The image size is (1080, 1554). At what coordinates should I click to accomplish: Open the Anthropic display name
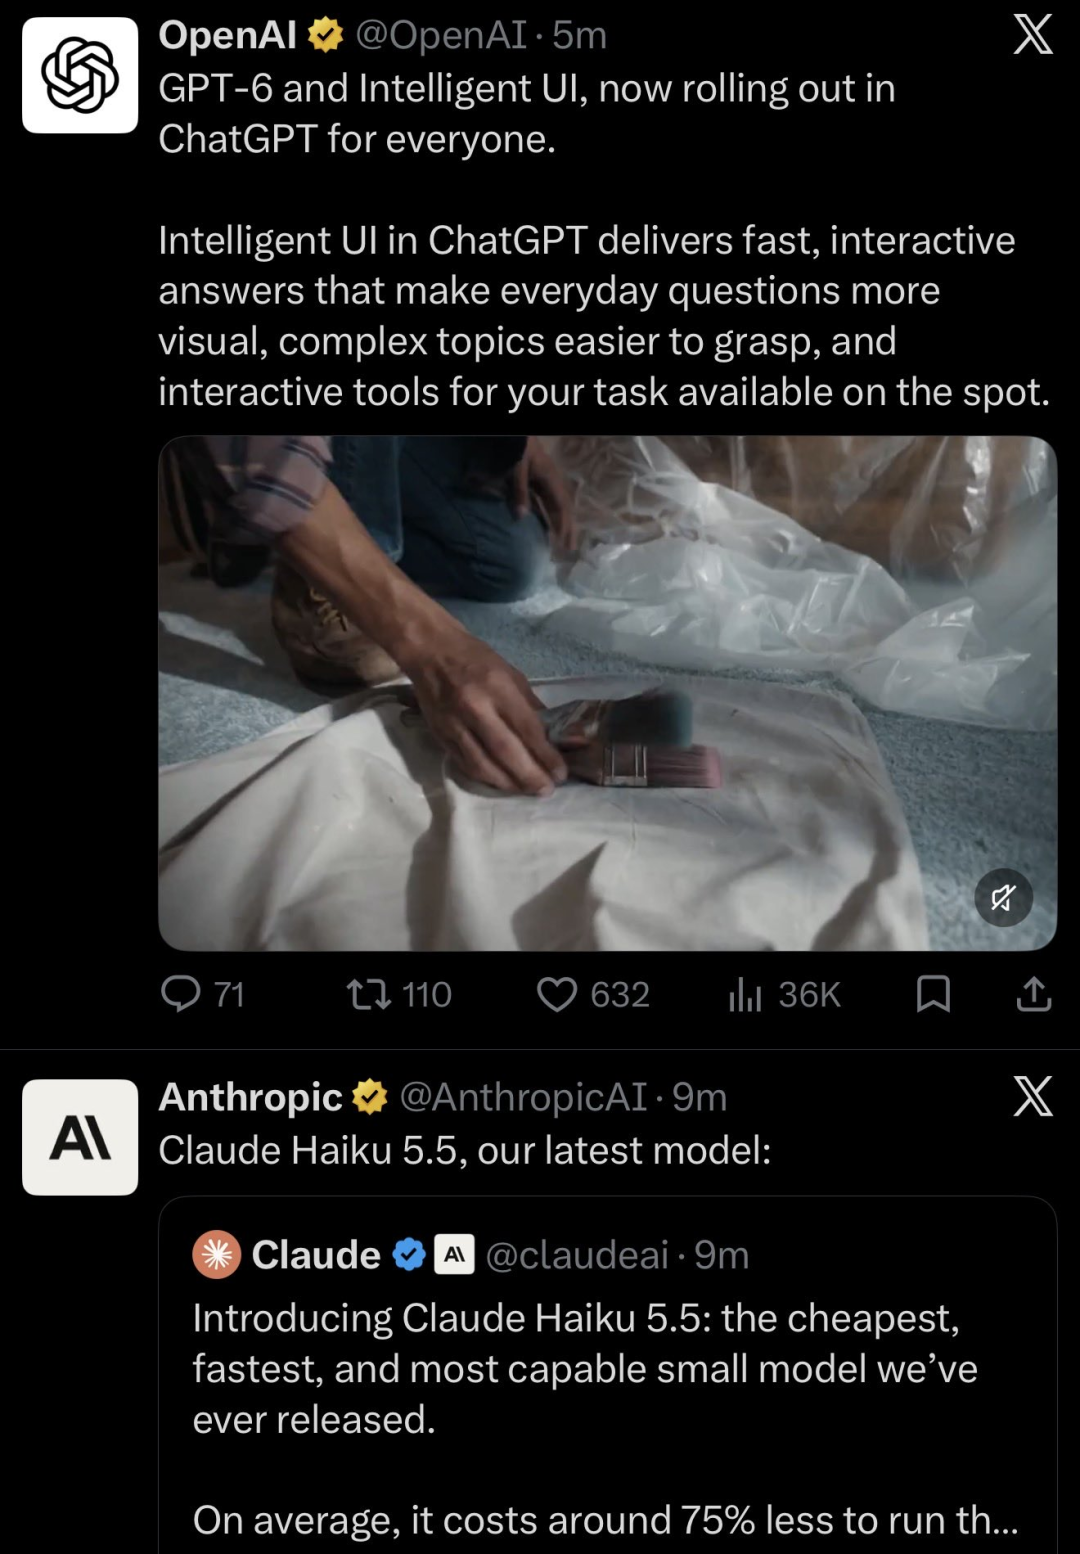point(250,1097)
